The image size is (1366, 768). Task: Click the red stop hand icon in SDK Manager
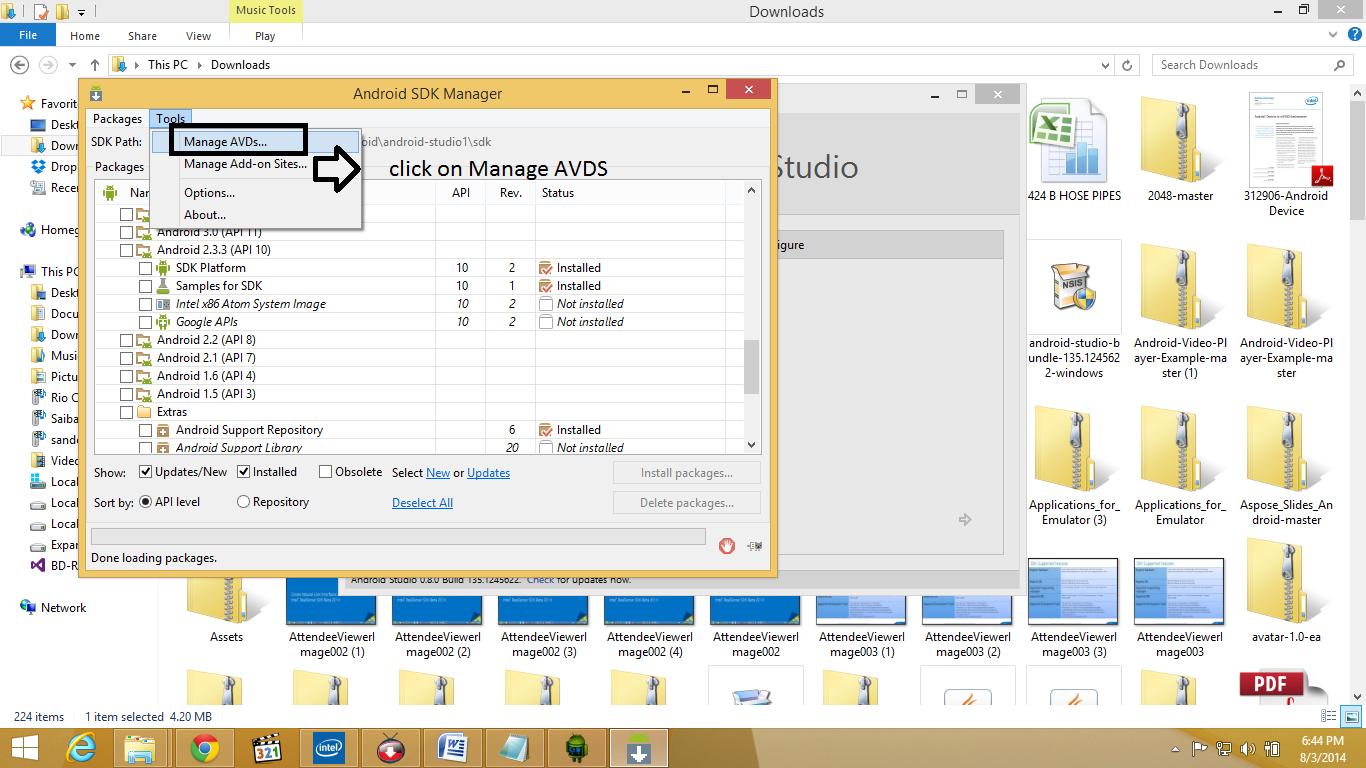point(727,545)
